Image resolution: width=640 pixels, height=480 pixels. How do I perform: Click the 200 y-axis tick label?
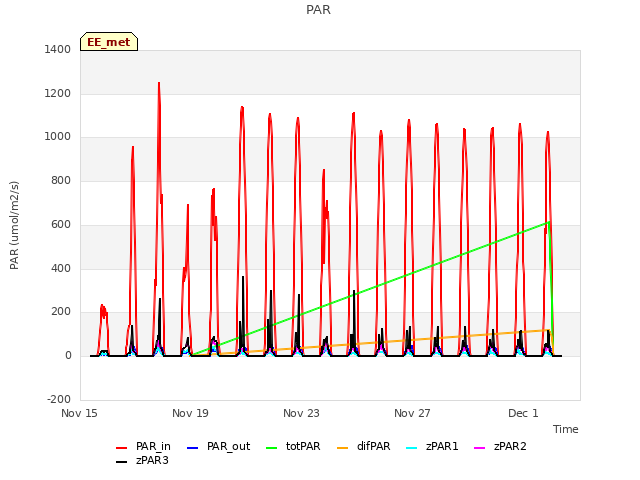[x=61, y=312]
